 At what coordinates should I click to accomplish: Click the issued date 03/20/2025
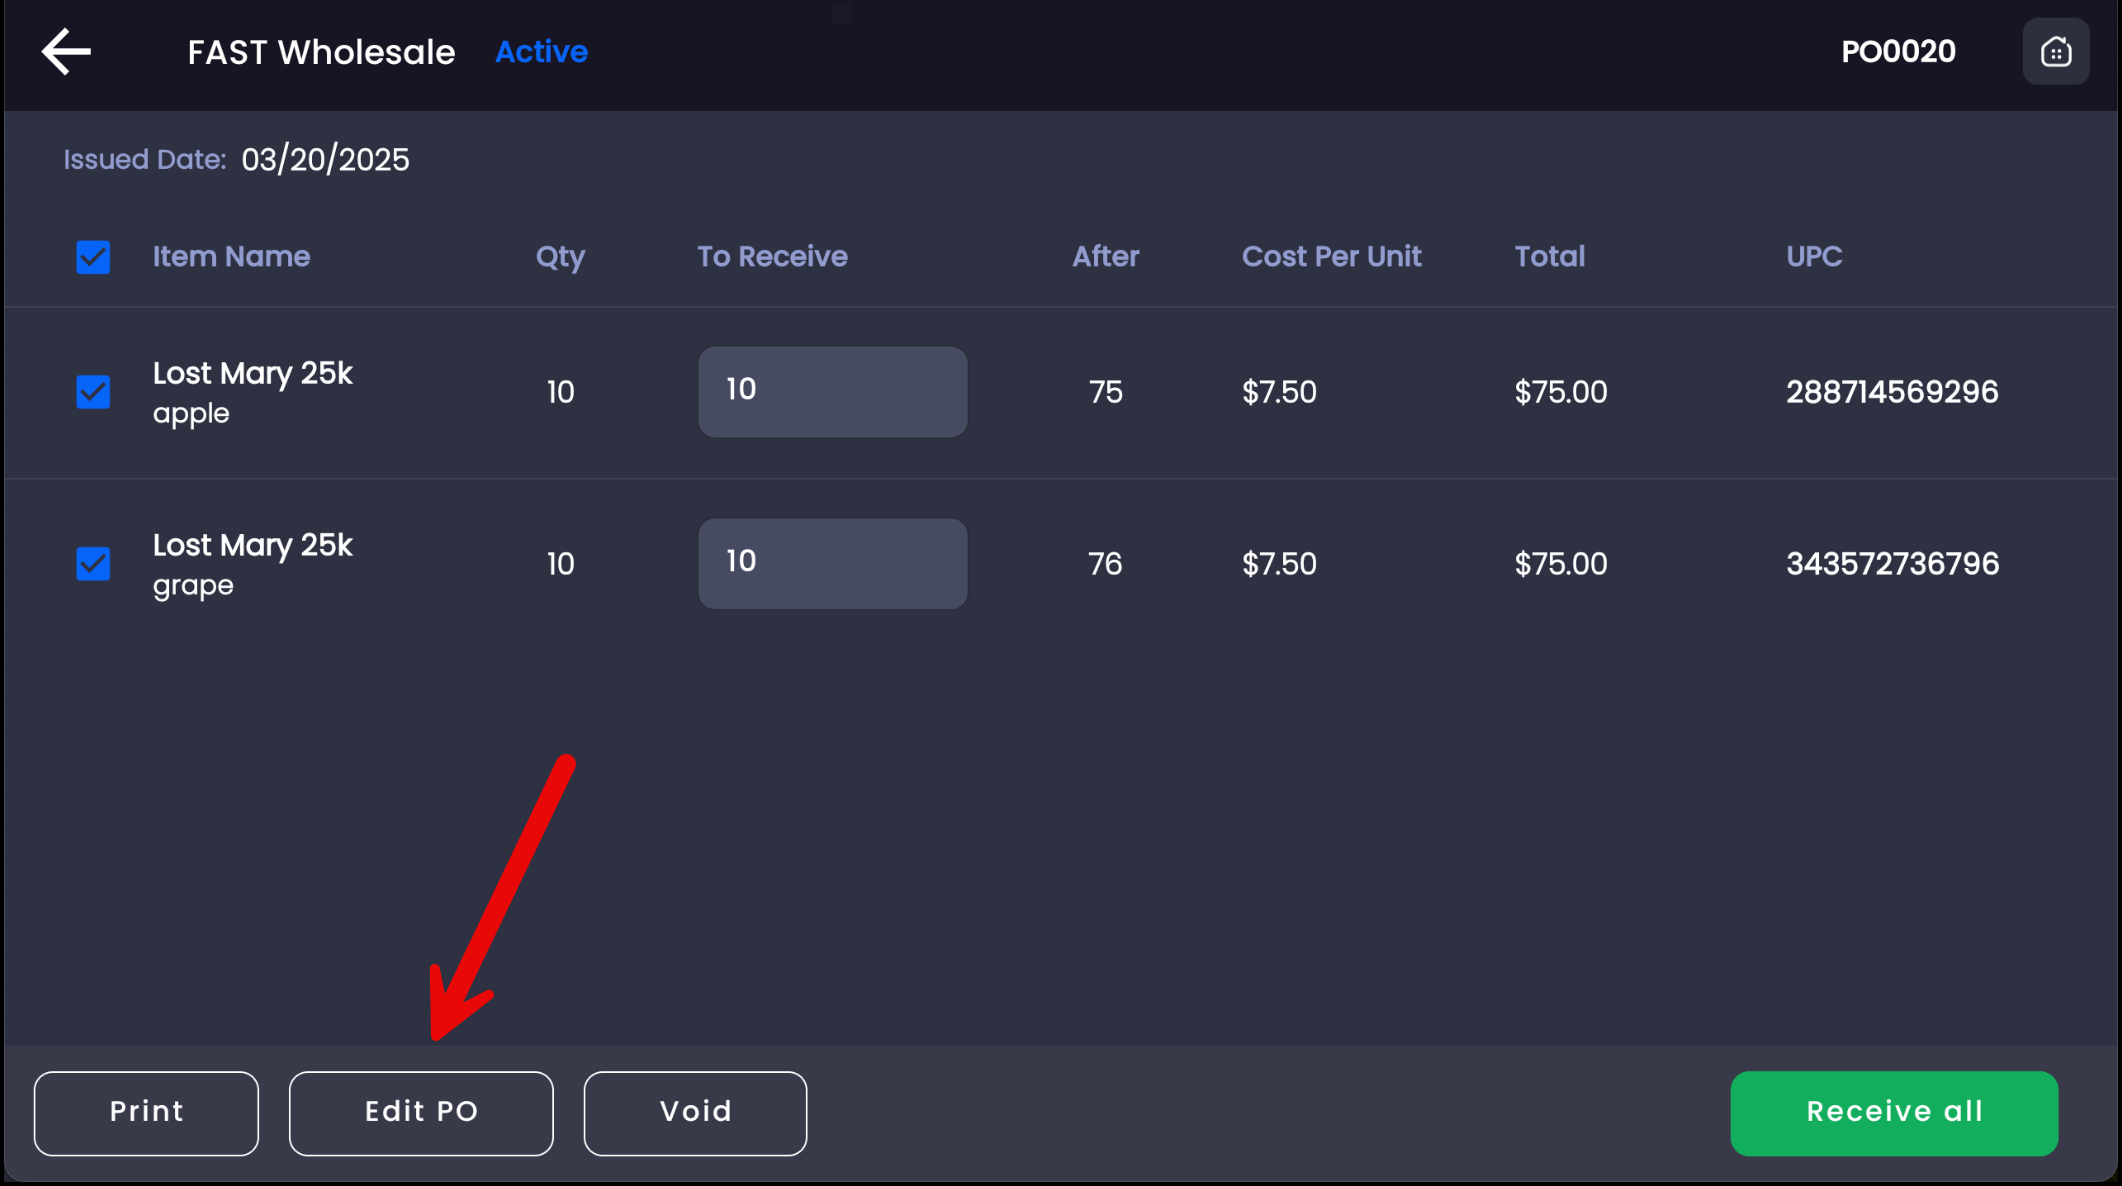[325, 160]
